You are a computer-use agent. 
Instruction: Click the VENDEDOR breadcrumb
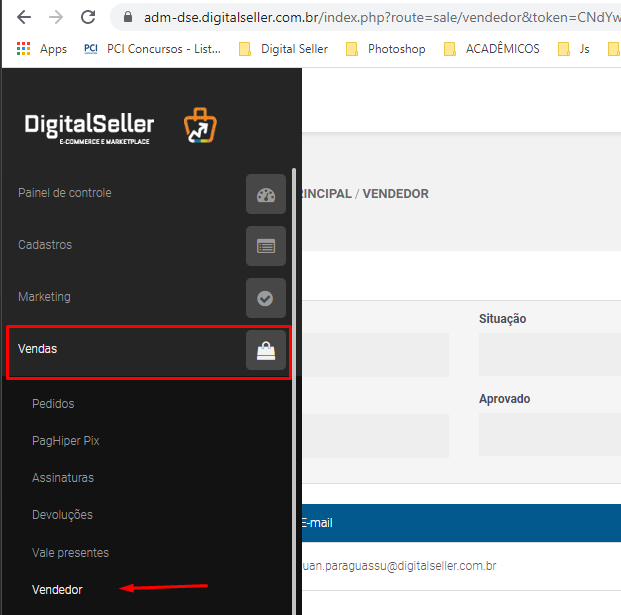(x=396, y=194)
